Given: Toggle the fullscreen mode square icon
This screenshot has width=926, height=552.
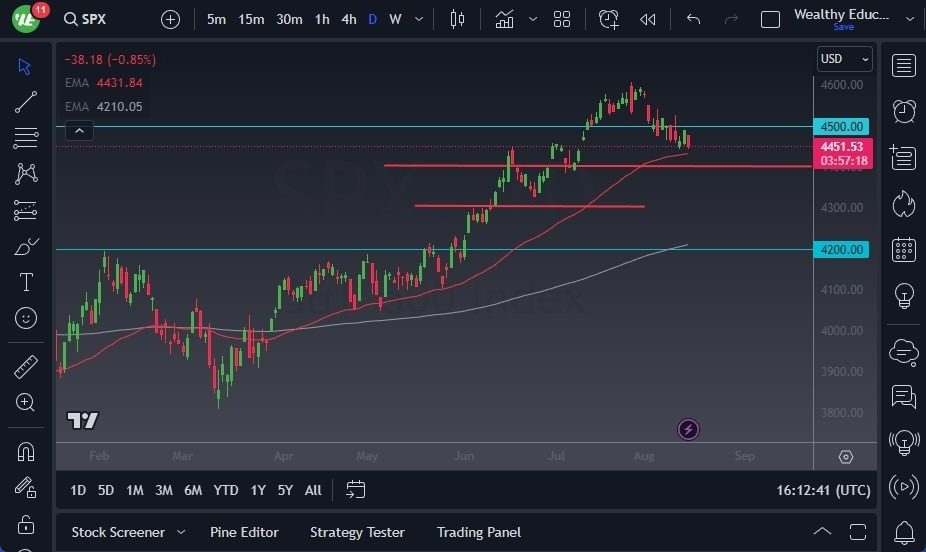Looking at the screenshot, I should click(x=770, y=19).
